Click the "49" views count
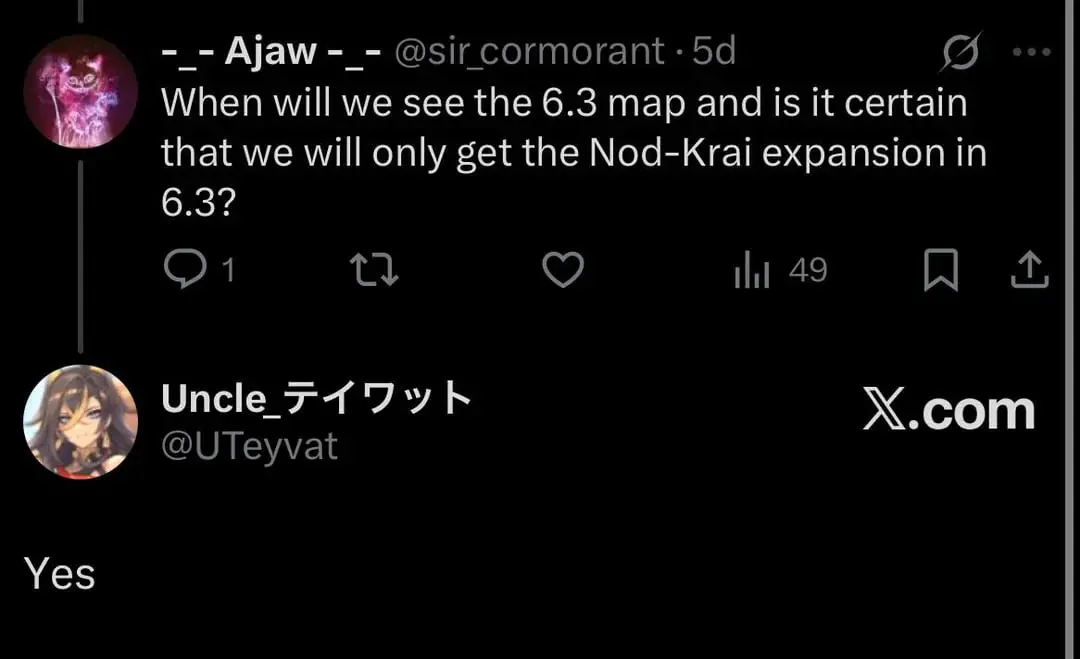The height and width of the screenshot is (659, 1080). click(x=808, y=270)
